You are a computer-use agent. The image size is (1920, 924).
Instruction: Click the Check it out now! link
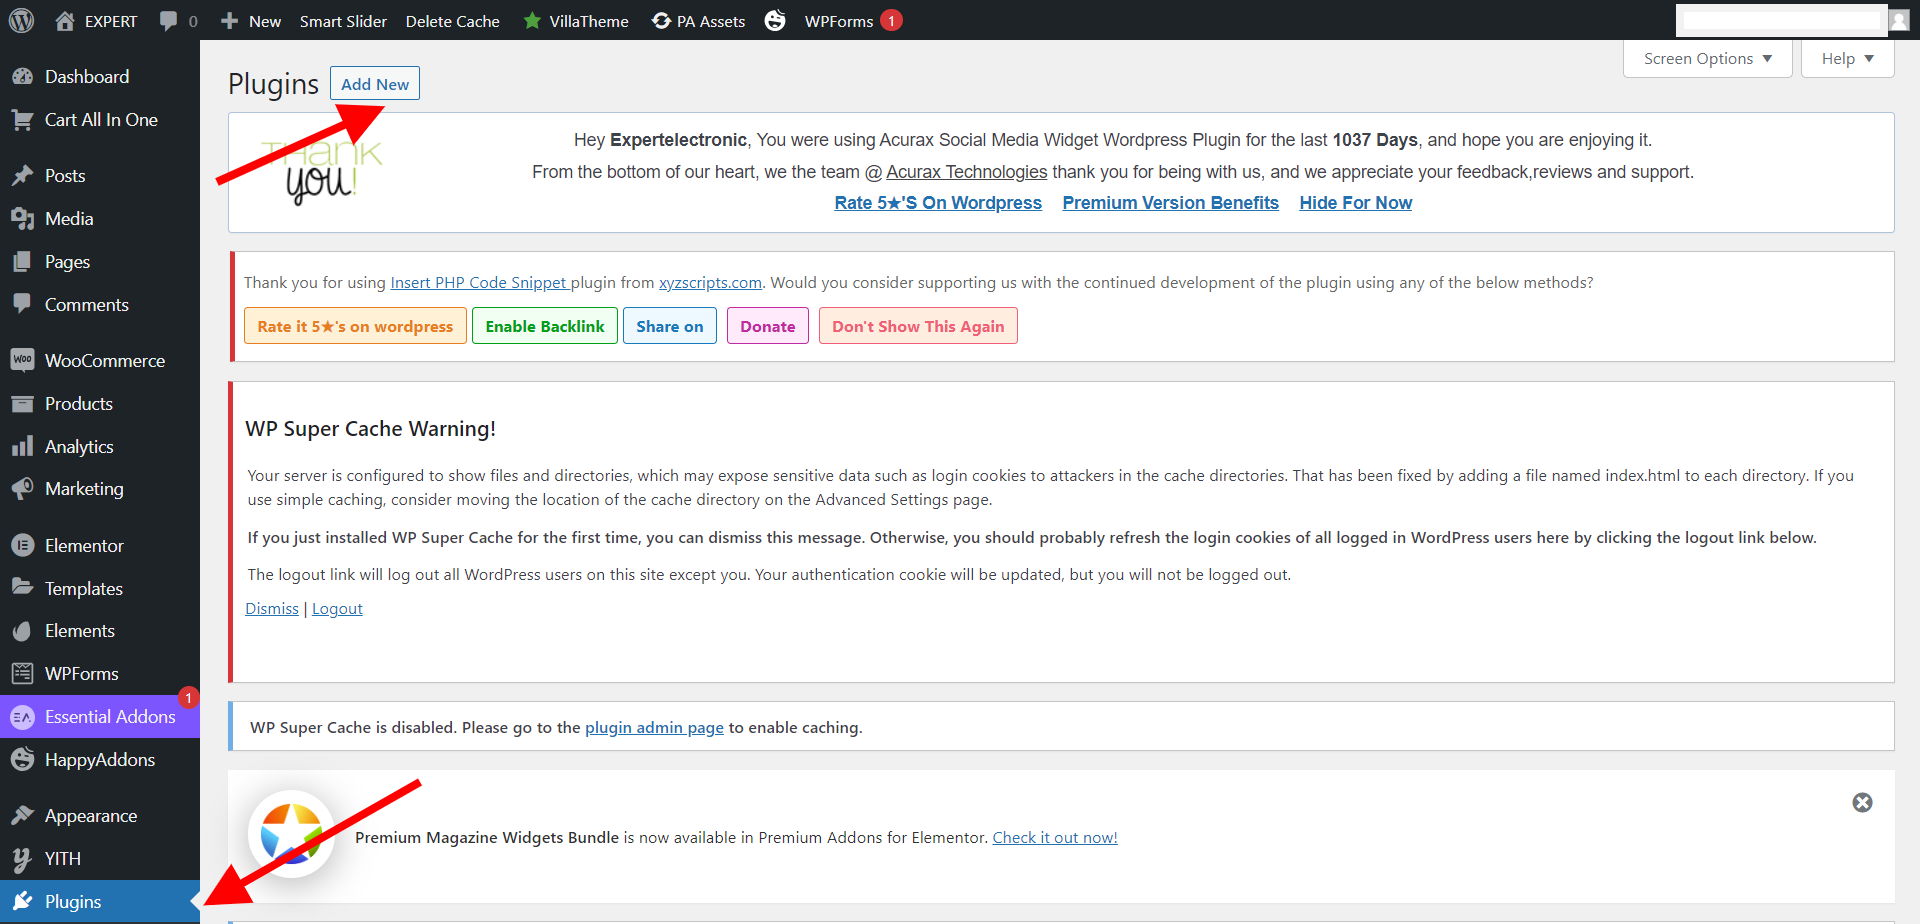click(x=1055, y=838)
